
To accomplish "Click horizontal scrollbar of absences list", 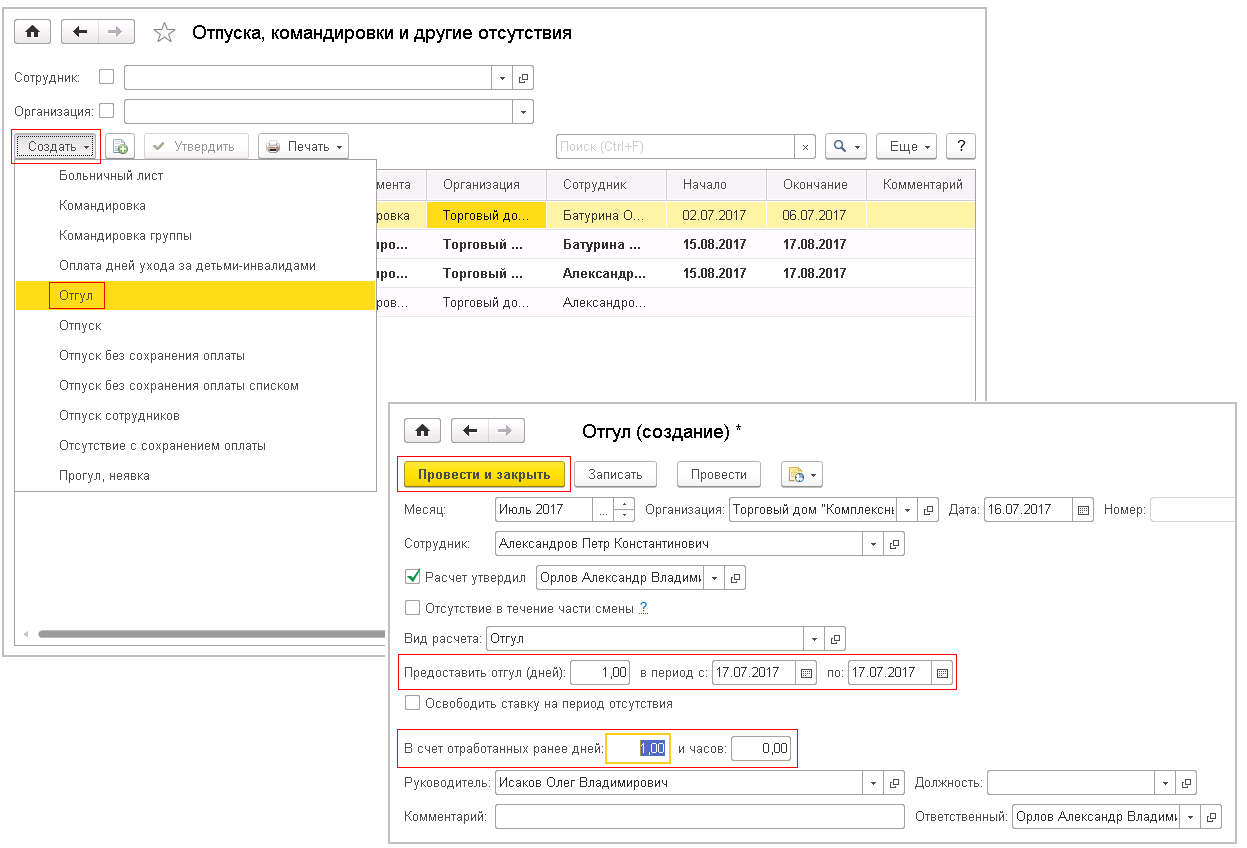I will pos(210,633).
